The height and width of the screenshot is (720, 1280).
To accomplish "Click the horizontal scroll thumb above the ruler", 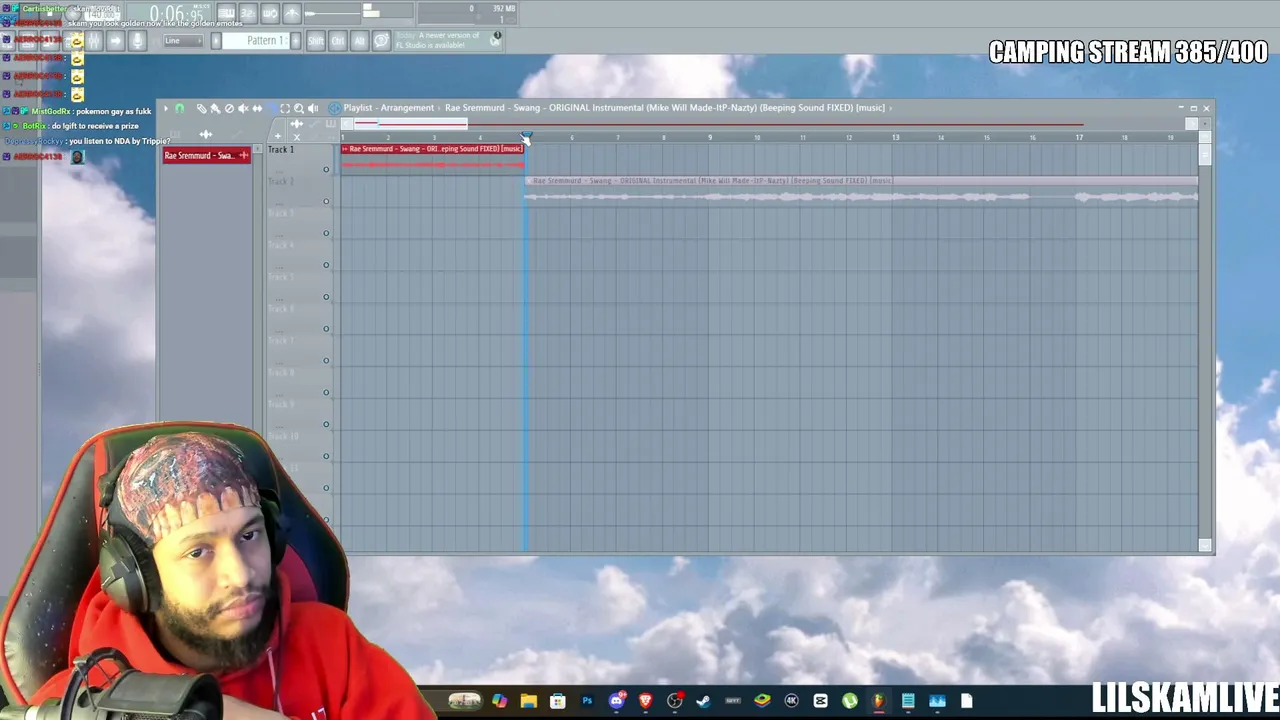I will click(410, 124).
